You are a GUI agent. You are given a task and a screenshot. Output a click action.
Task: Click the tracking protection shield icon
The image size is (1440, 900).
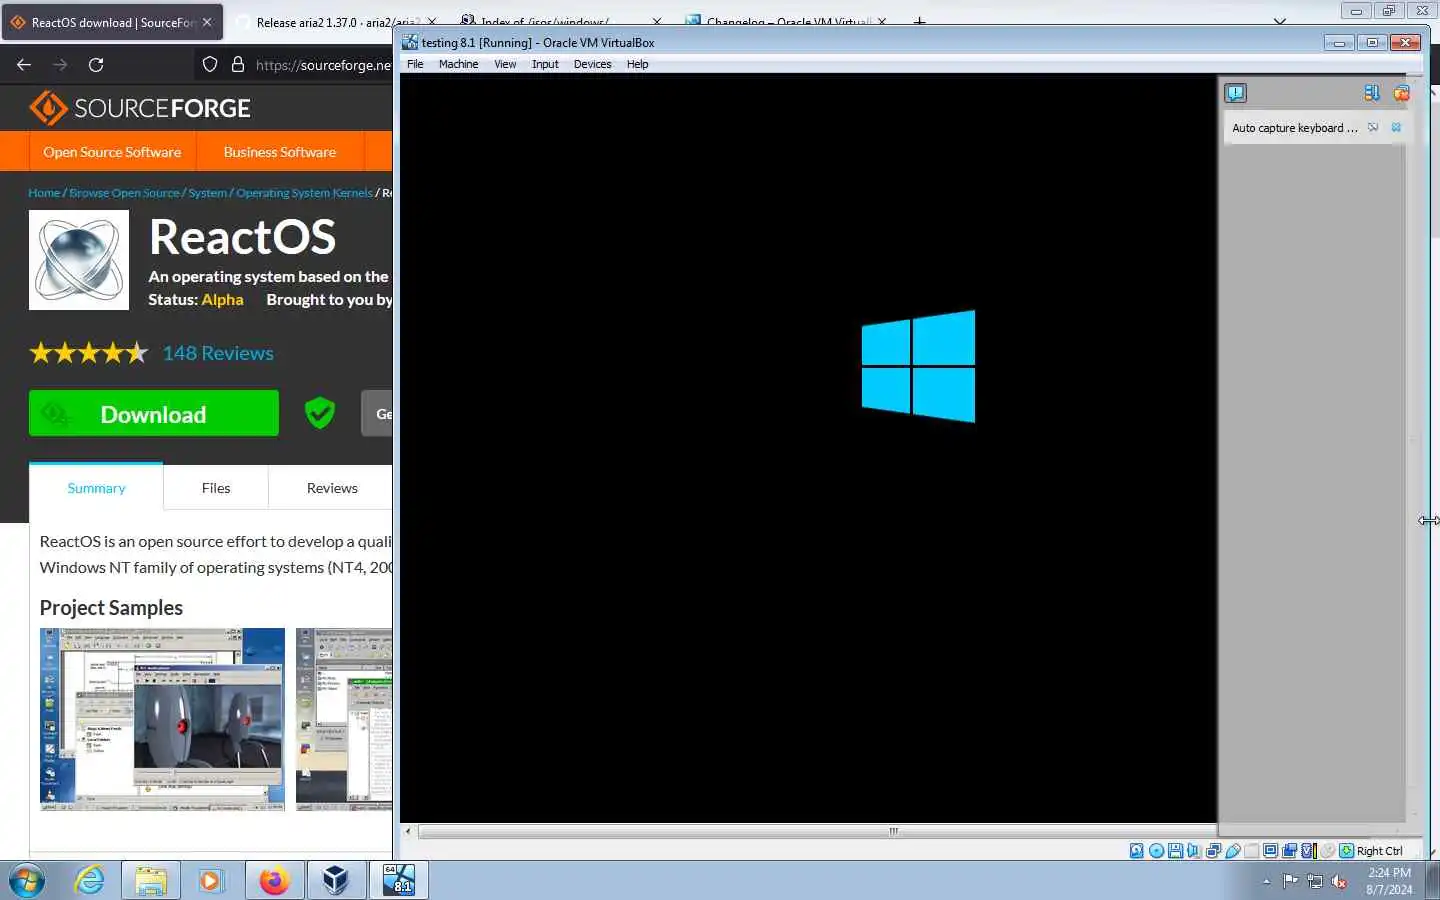(210, 65)
